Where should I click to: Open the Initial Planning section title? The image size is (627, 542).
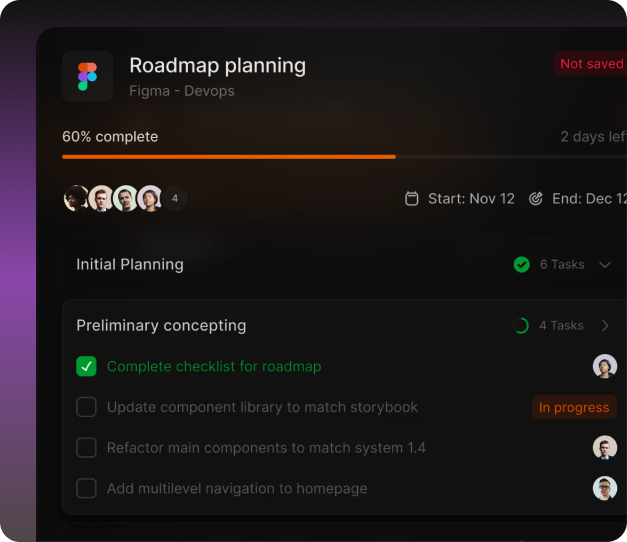(x=130, y=265)
